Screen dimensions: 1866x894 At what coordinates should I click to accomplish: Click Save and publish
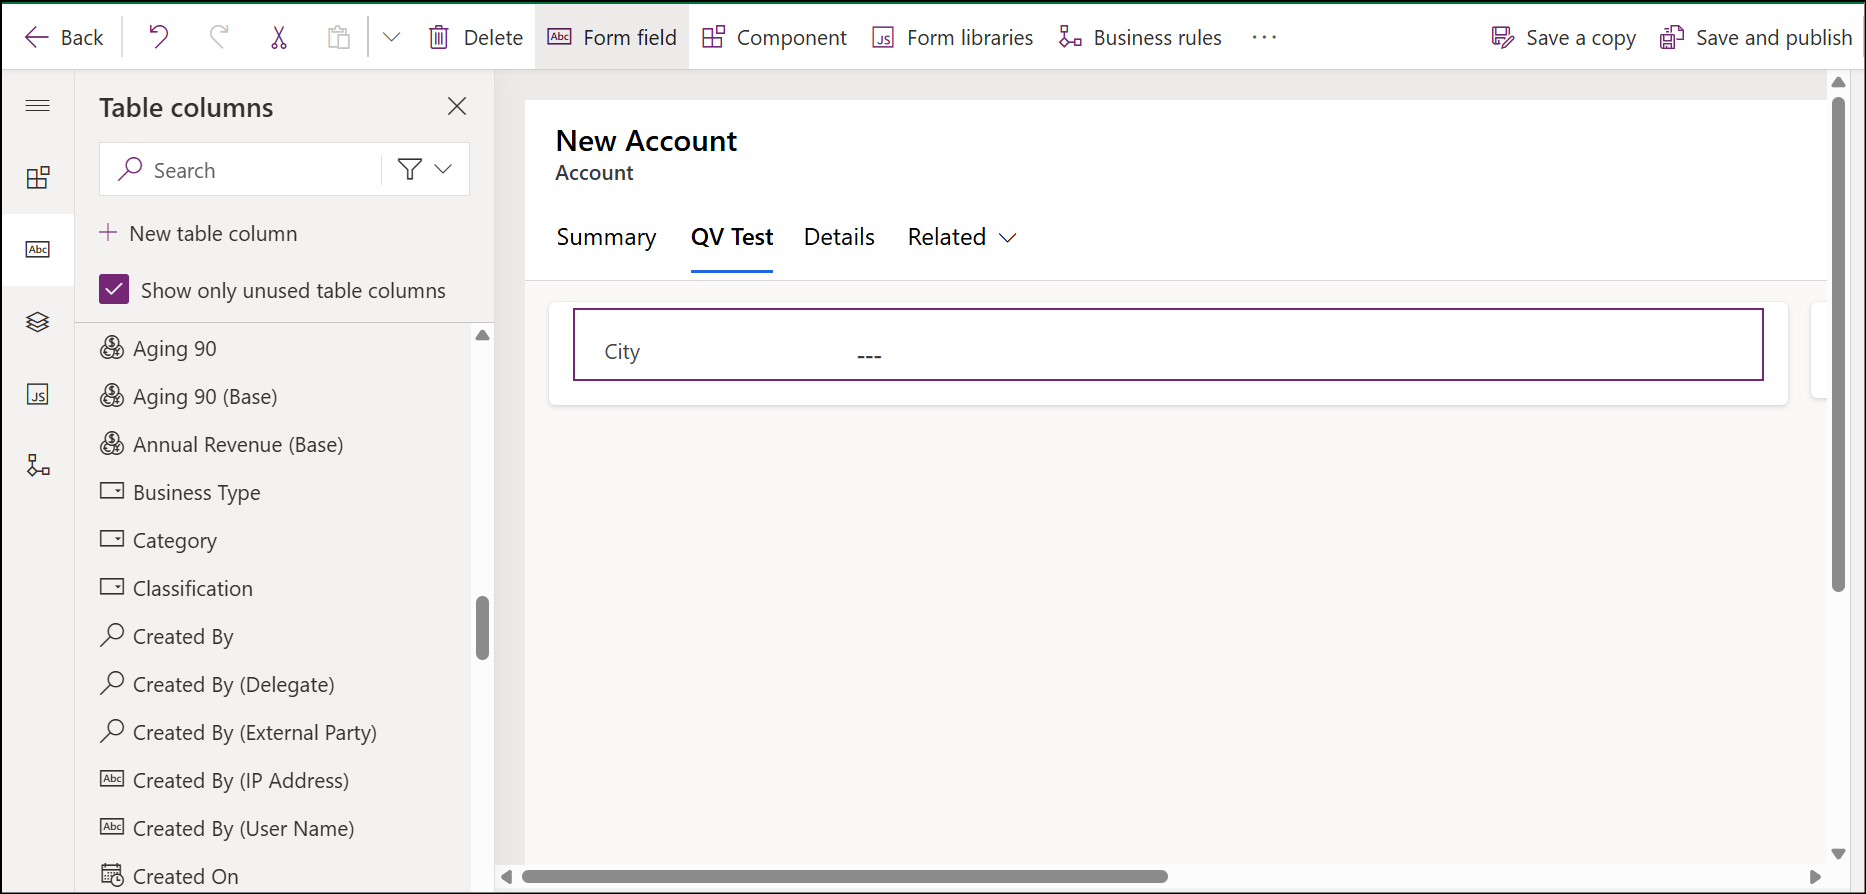coord(1756,37)
